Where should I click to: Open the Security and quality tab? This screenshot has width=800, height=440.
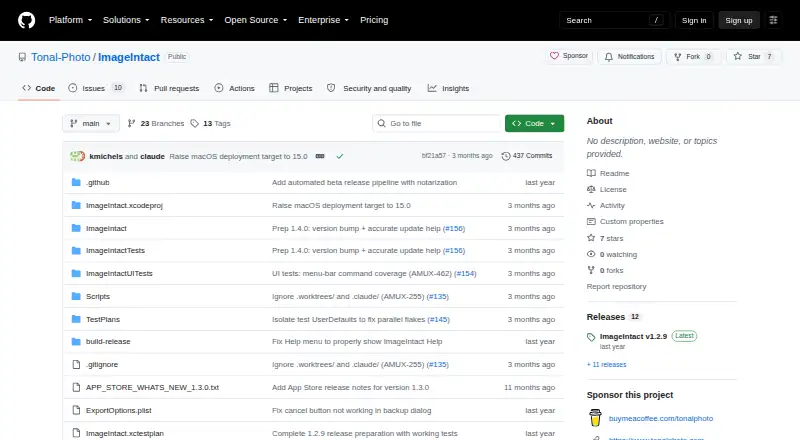(369, 88)
